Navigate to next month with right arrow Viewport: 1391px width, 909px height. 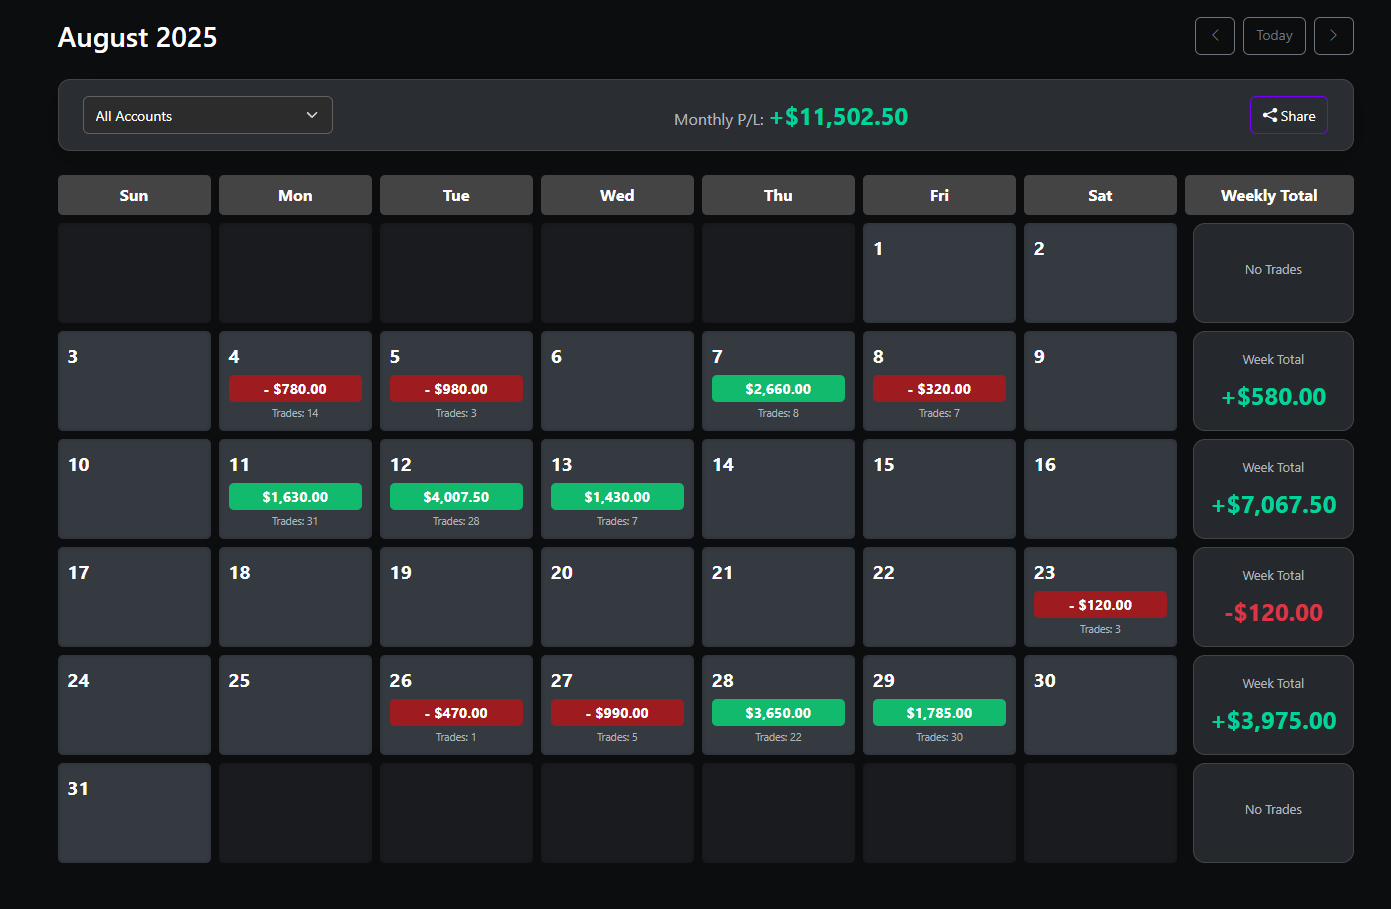pos(1334,35)
